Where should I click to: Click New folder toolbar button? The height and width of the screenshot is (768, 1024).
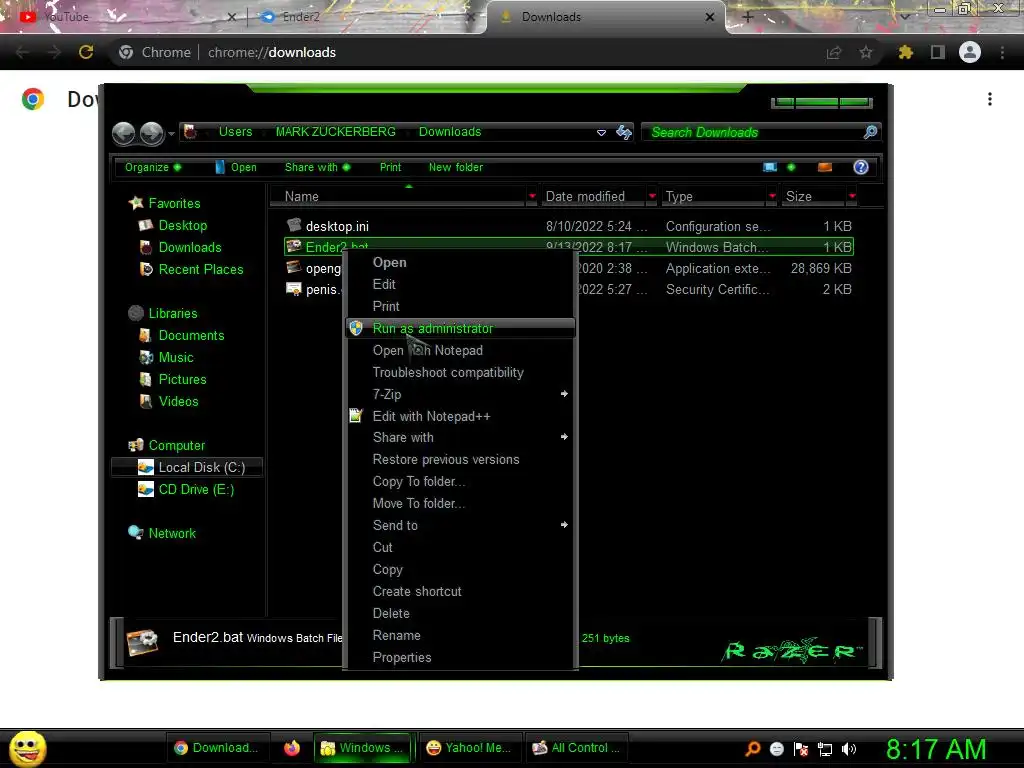coord(455,167)
